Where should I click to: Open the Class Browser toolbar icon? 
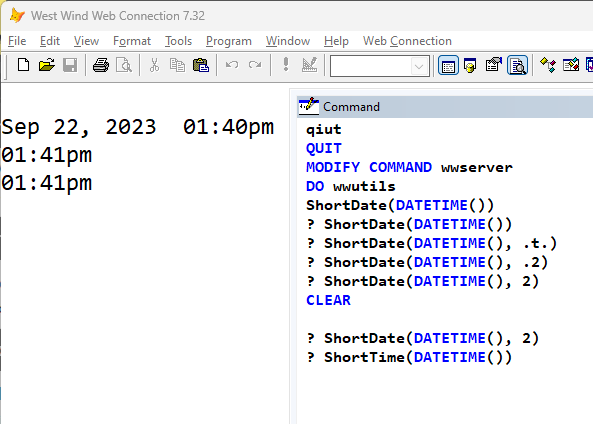pyautogui.click(x=548, y=65)
